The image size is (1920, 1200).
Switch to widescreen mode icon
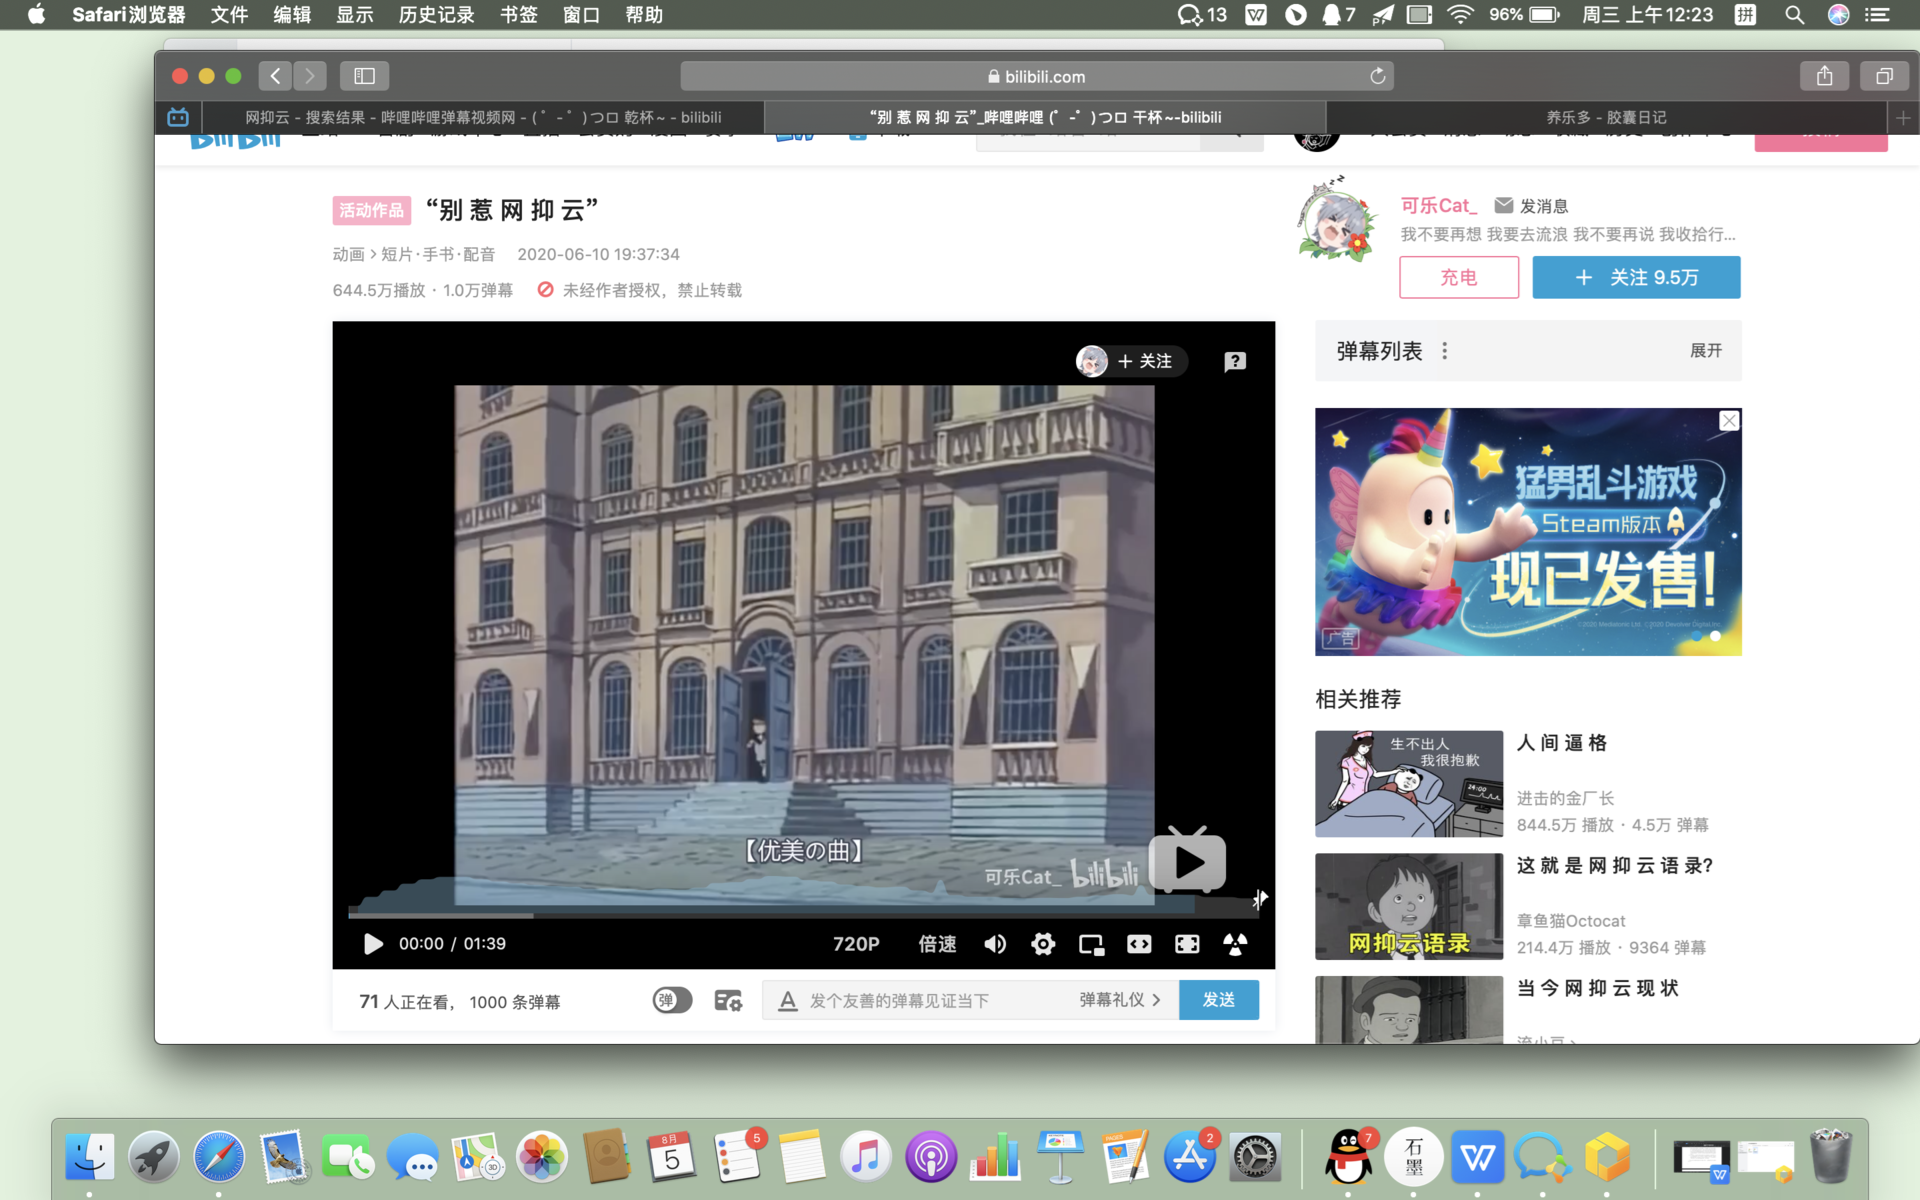click(x=1139, y=944)
